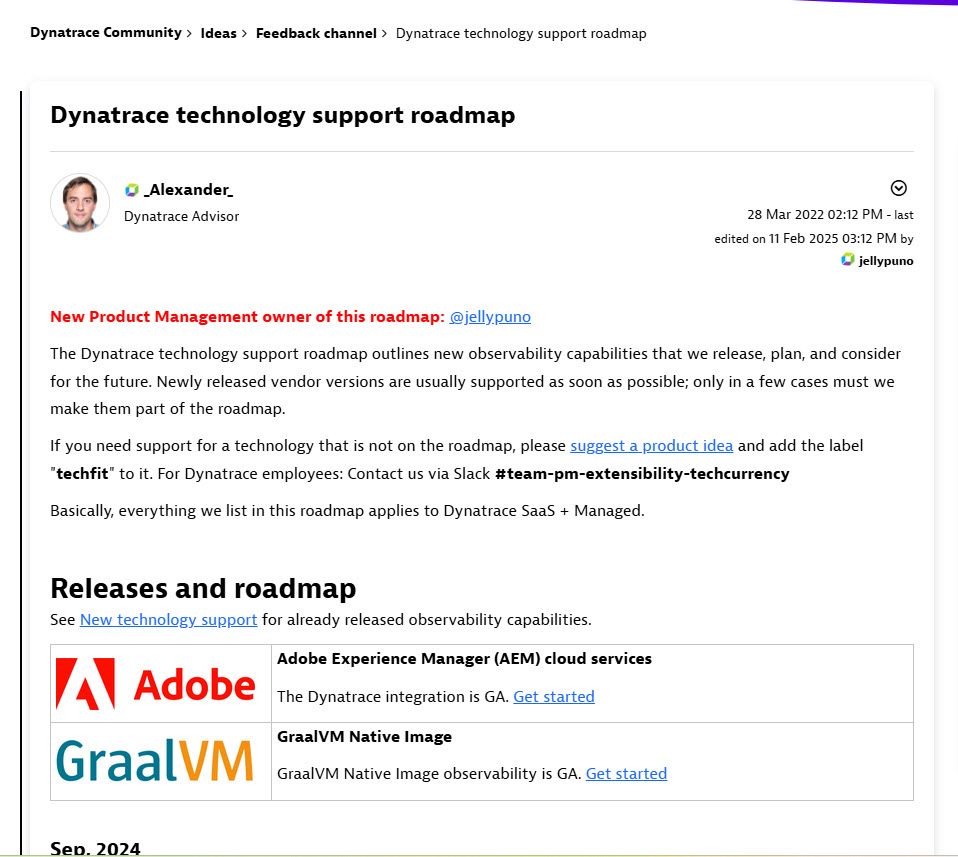Open the _Alexander_ author profile link
Viewport: 958px width, 857px height.
(188, 190)
